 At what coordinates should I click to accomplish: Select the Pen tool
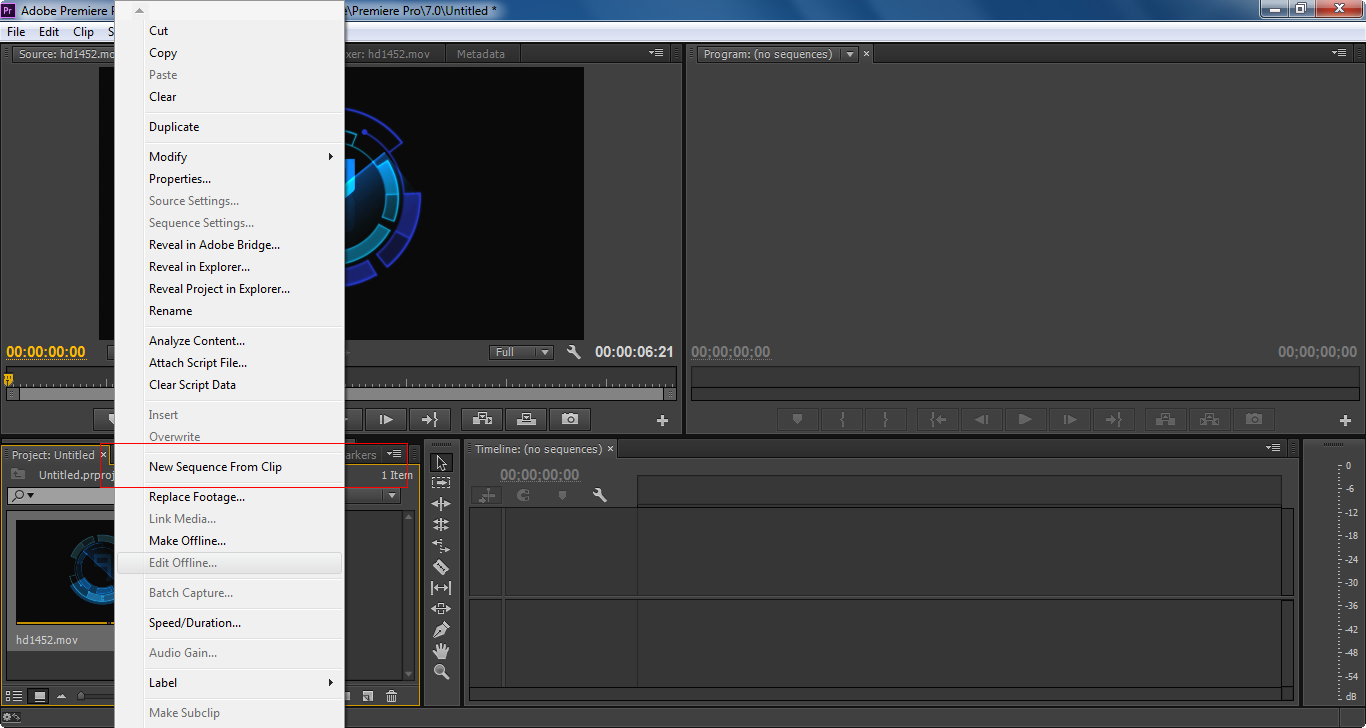(x=441, y=630)
